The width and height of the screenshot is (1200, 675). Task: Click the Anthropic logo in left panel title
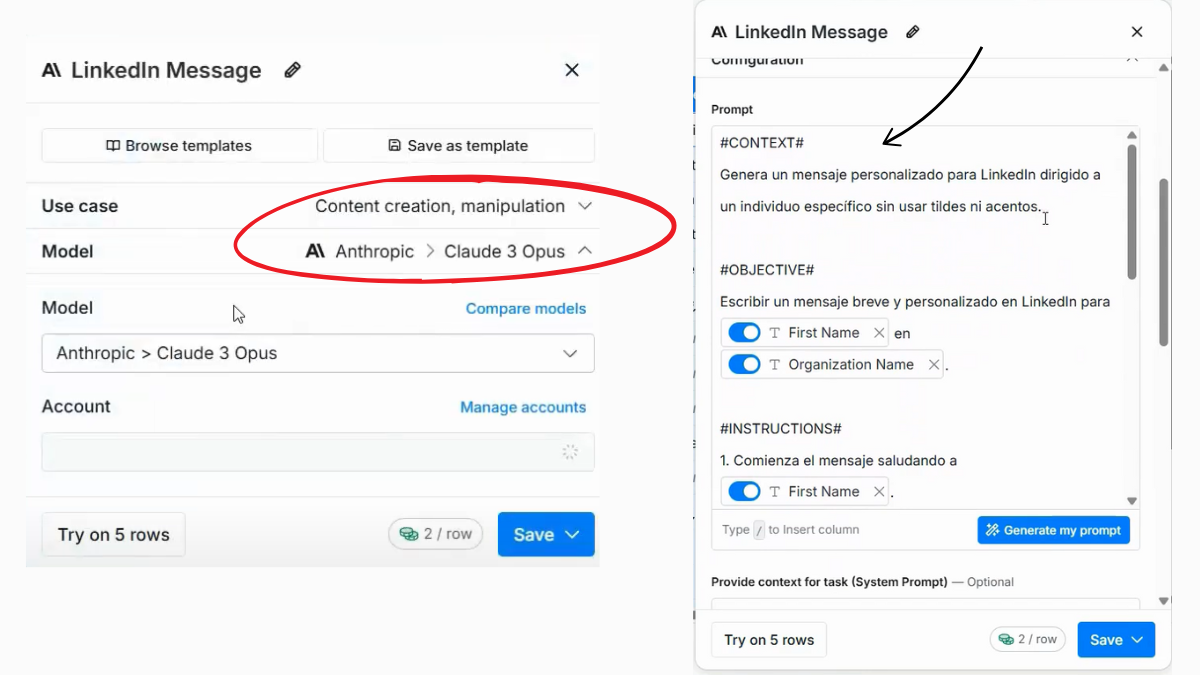[x=51, y=70]
